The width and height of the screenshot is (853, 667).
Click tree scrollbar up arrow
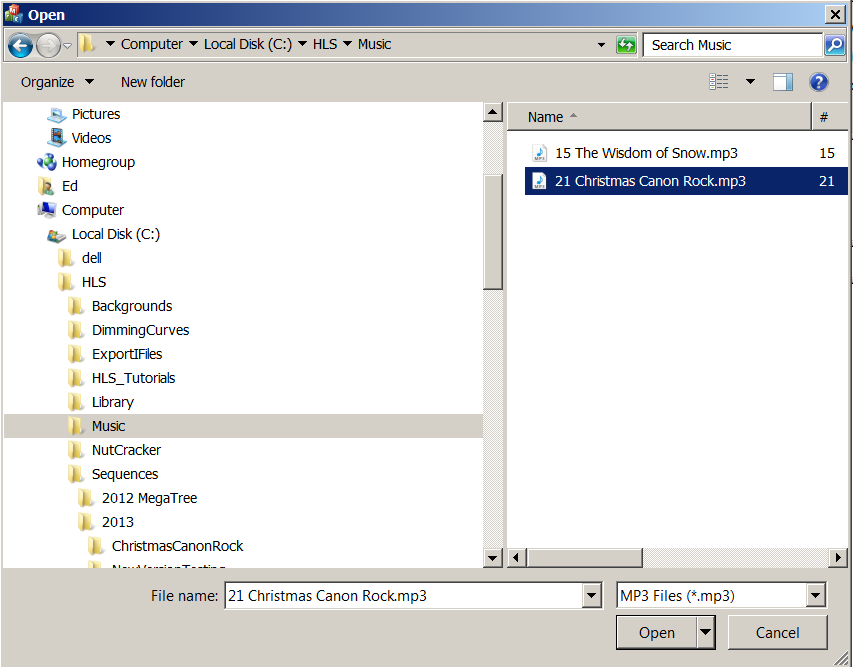(x=492, y=113)
